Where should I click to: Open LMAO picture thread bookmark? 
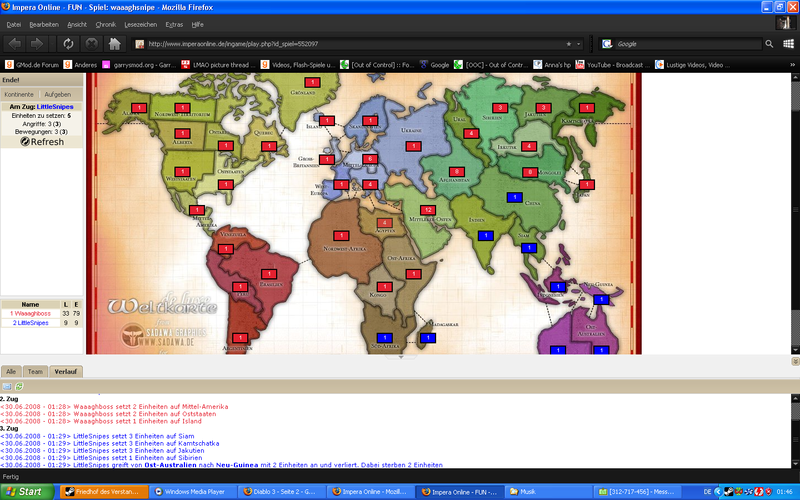(219, 65)
